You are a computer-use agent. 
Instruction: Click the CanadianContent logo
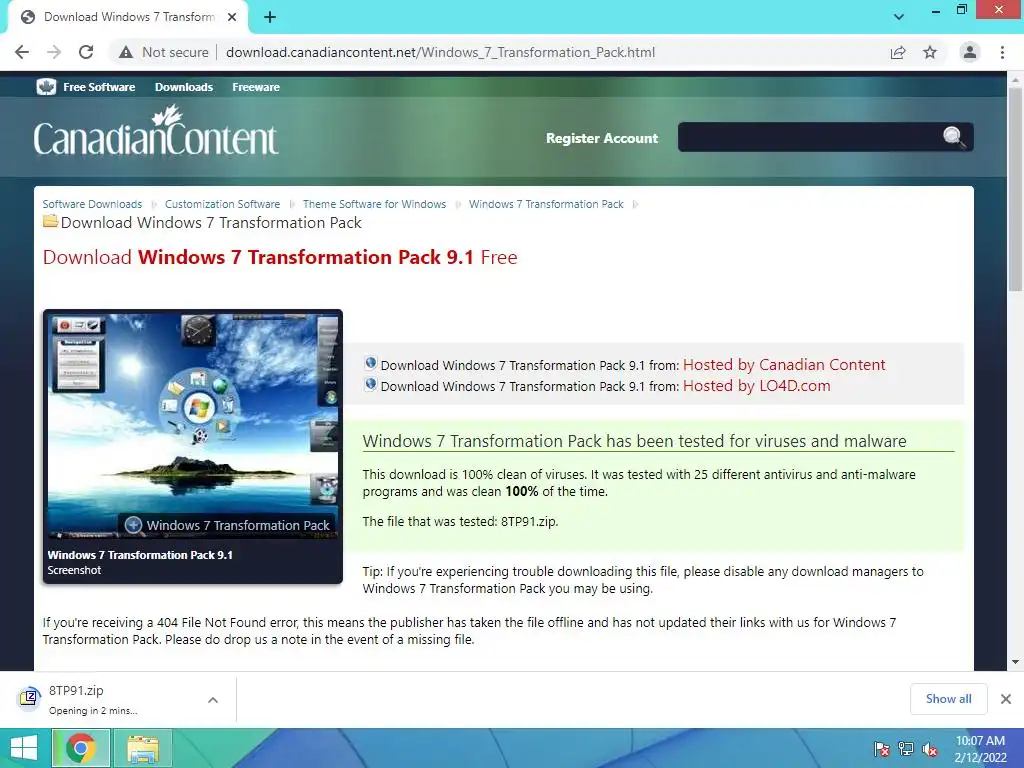[155, 132]
